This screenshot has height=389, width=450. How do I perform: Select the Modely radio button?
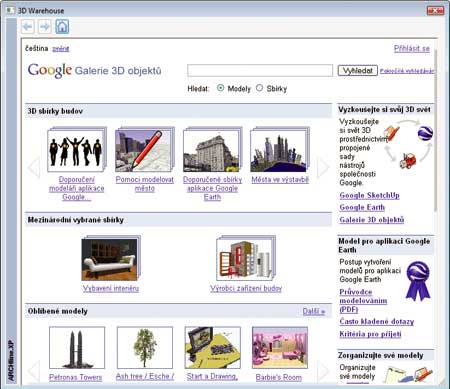(x=220, y=88)
